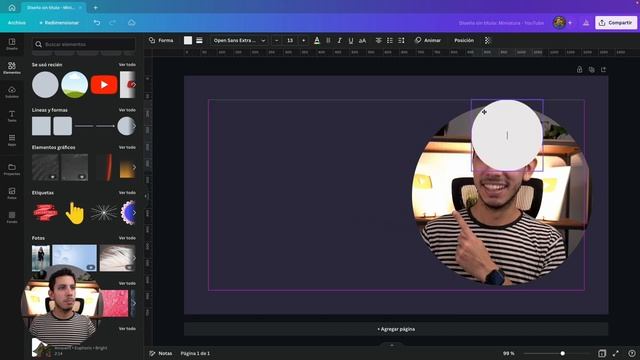Add the pink textured thumbnail
Screen dimensions: 640x360
pos(115,303)
